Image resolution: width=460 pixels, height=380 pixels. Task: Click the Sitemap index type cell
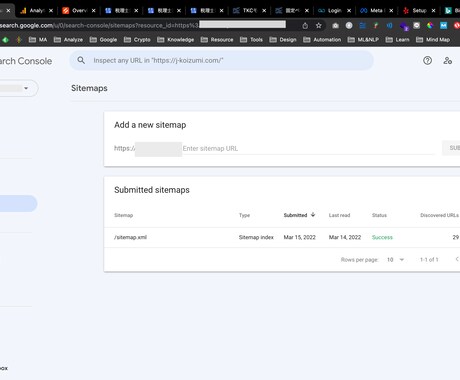(256, 237)
